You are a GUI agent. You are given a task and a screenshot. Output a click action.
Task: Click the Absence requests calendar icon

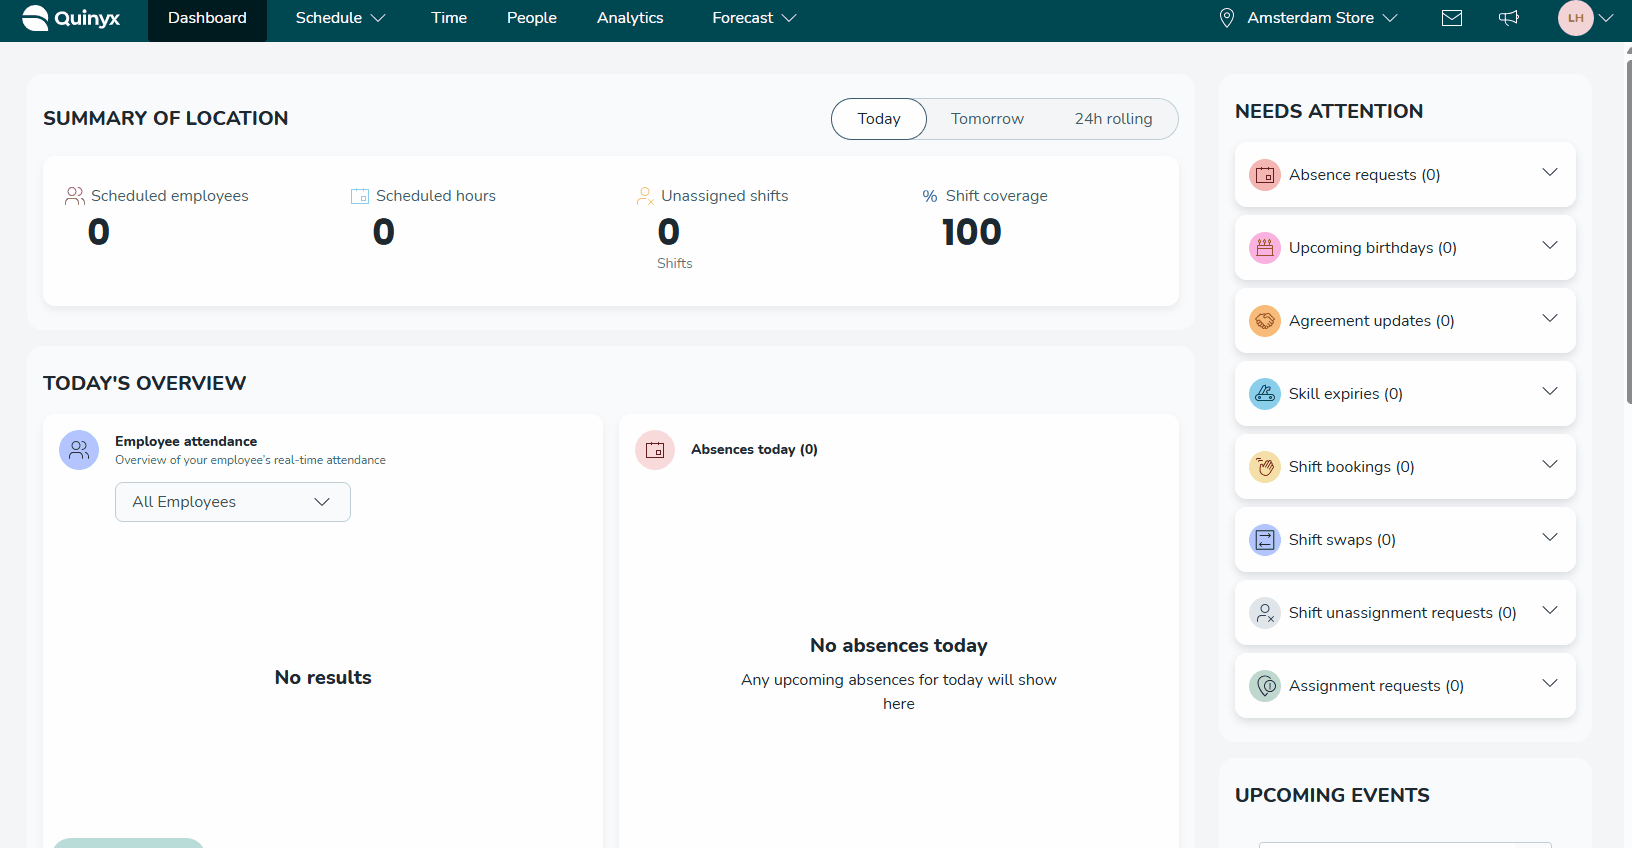[1265, 175]
